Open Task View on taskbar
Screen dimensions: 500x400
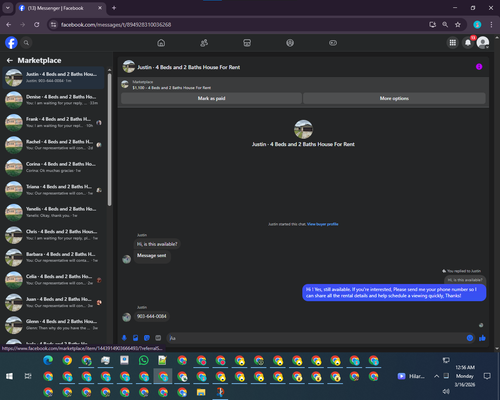[28, 376]
